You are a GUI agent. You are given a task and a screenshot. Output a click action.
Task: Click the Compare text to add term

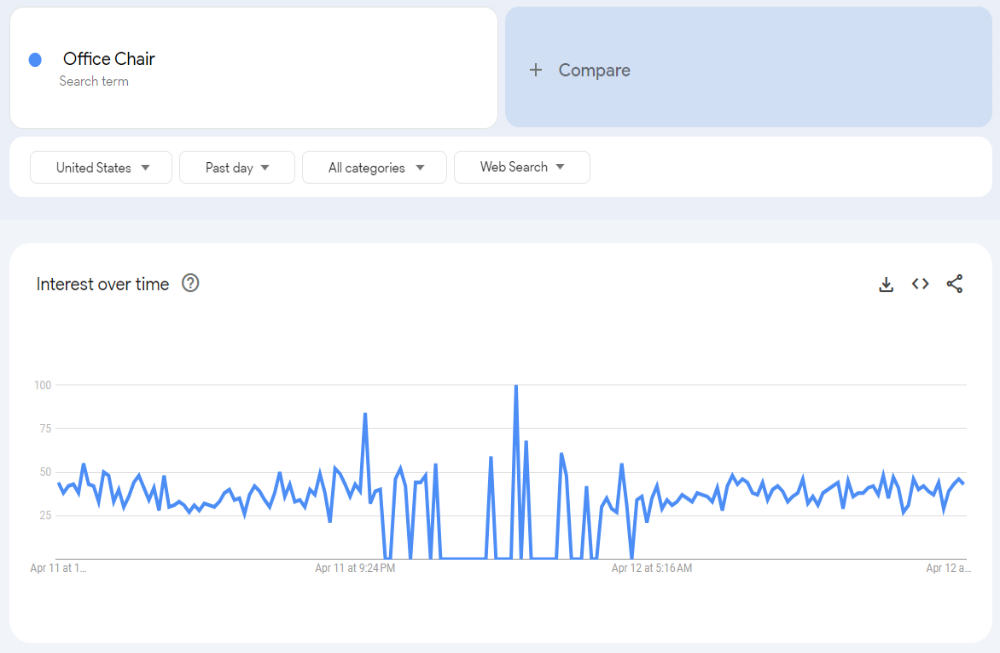[x=594, y=70]
